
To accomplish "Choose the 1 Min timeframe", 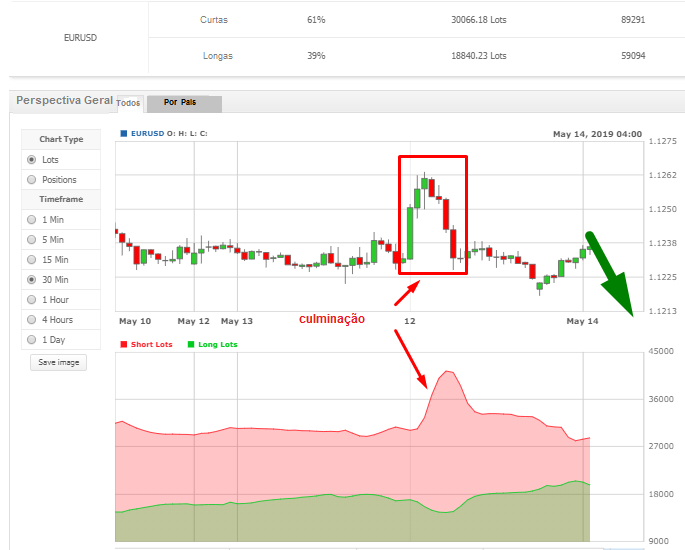I will (x=32, y=220).
